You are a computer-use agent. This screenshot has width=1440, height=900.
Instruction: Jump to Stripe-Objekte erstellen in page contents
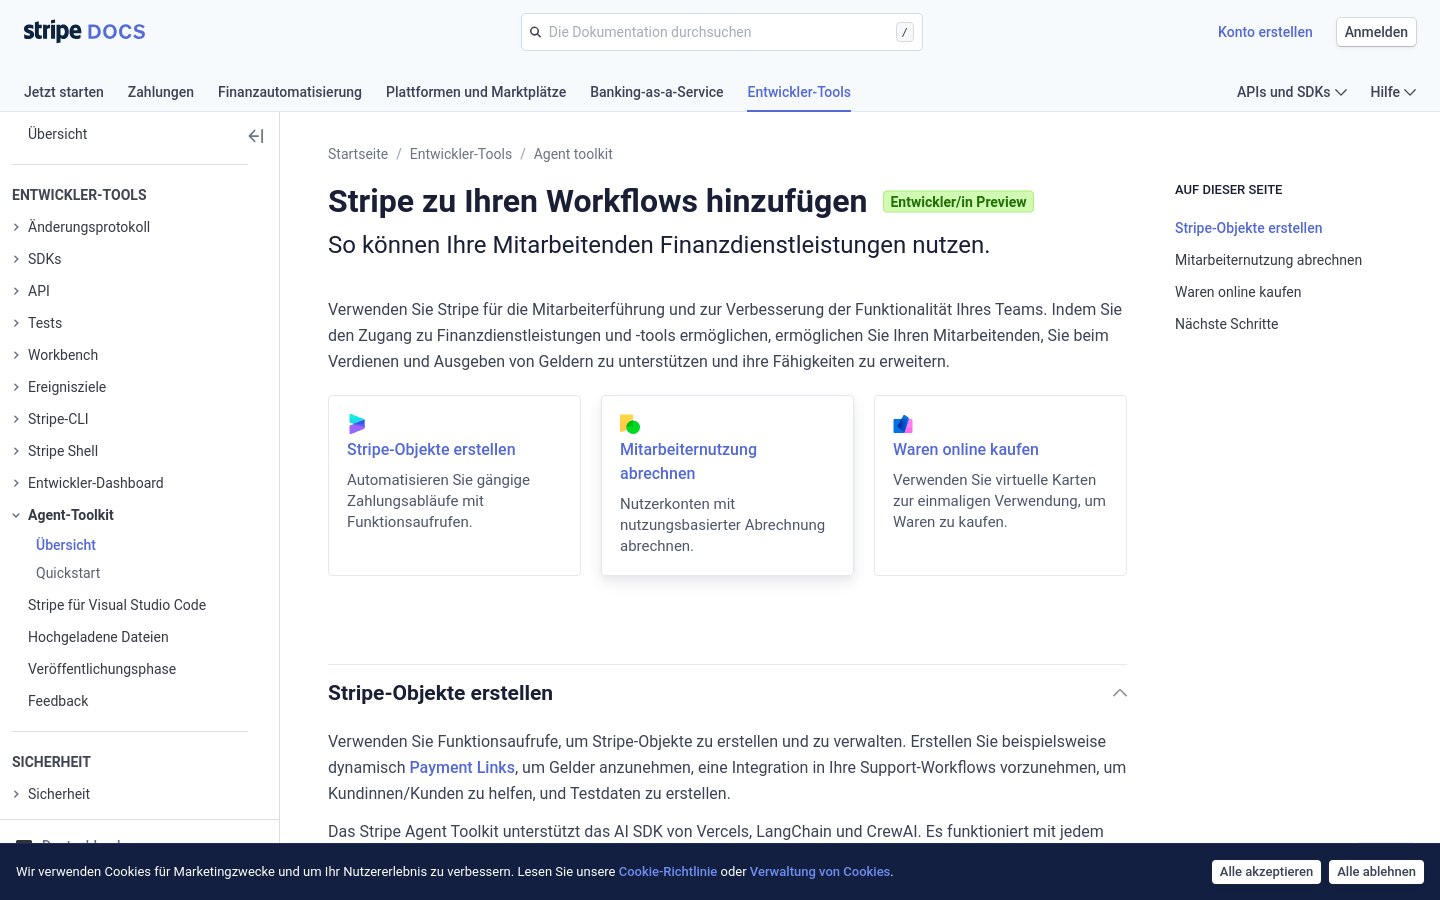(x=1249, y=228)
